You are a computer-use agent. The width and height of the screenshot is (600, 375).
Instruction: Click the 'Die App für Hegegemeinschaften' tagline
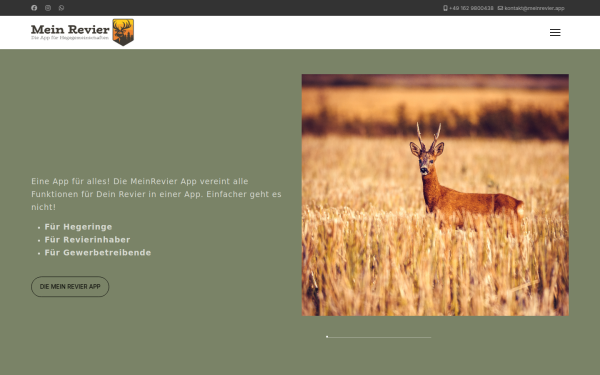(x=70, y=38)
